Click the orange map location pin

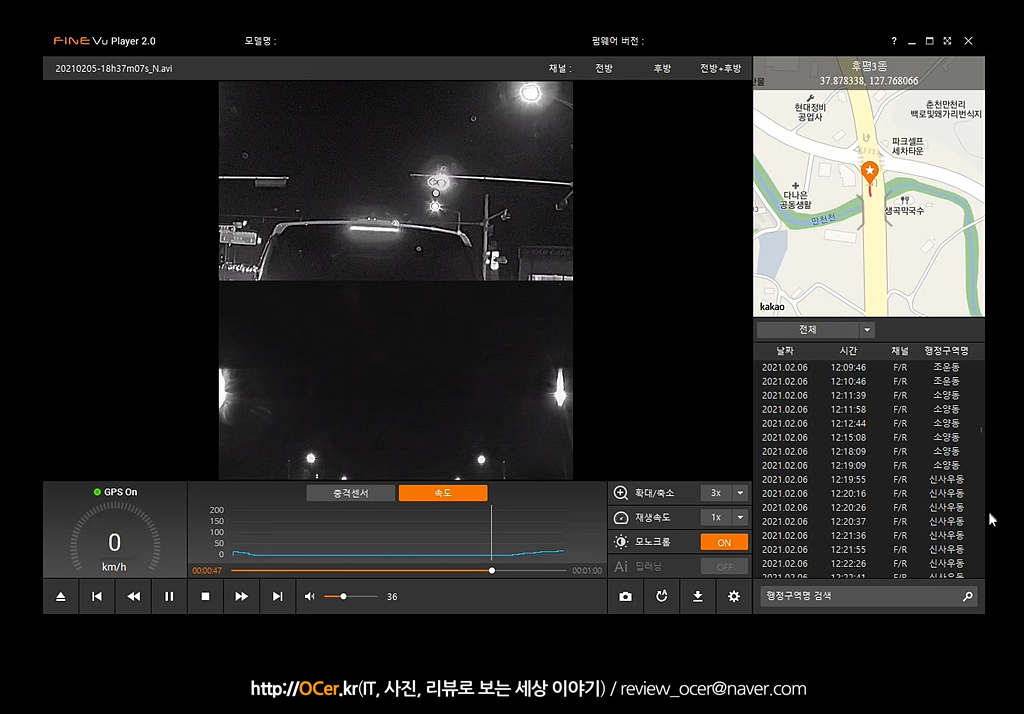point(869,172)
